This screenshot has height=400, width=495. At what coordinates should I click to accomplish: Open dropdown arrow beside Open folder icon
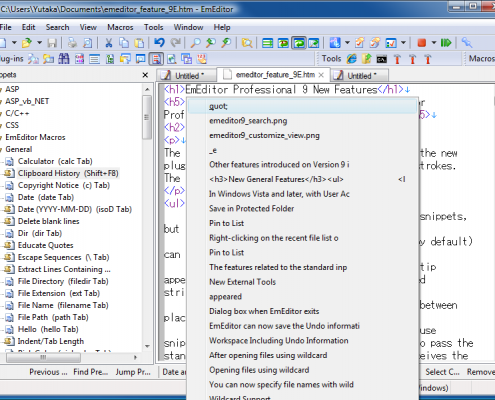point(39,43)
